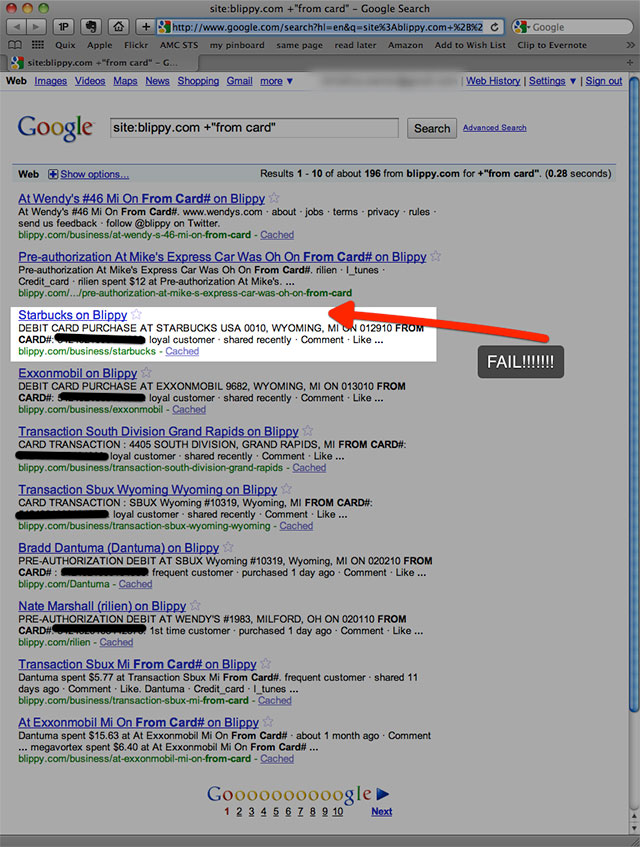
Task: Click the Safari back arrow button
Action: tap(17, 26)
